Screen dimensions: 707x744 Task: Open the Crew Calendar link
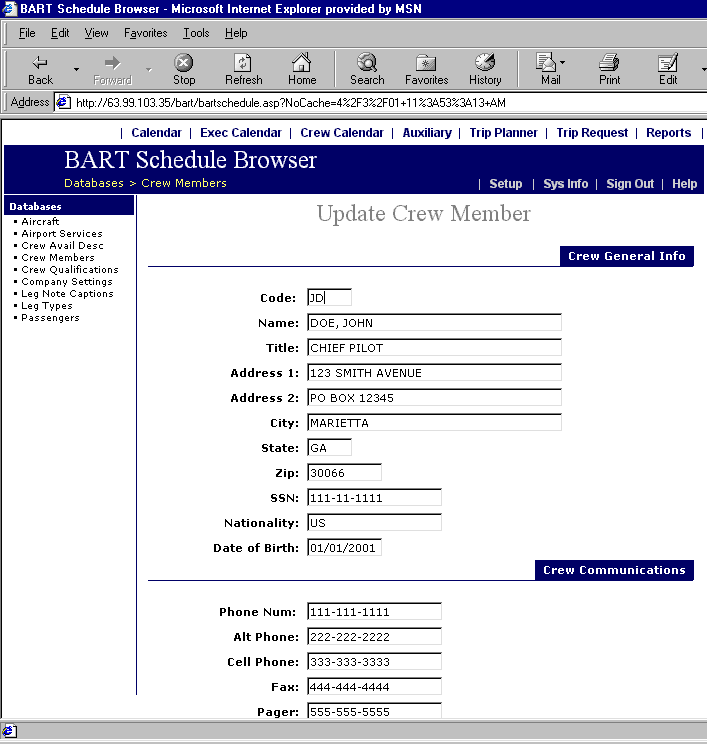coord(342,133)
